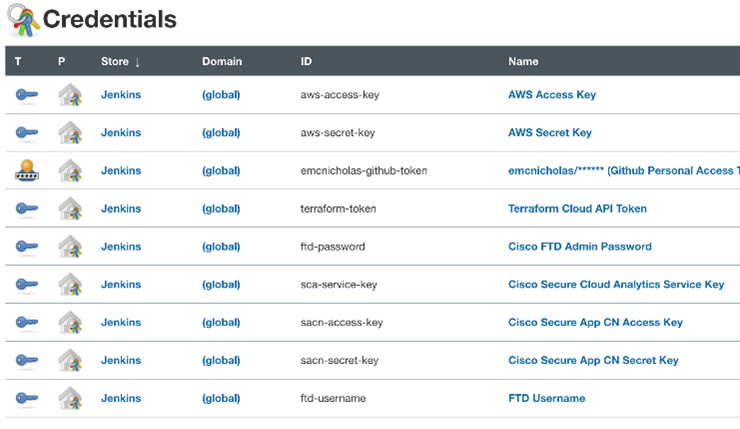Click the provider house icon in ftd-password row

(x=70, y=246)
